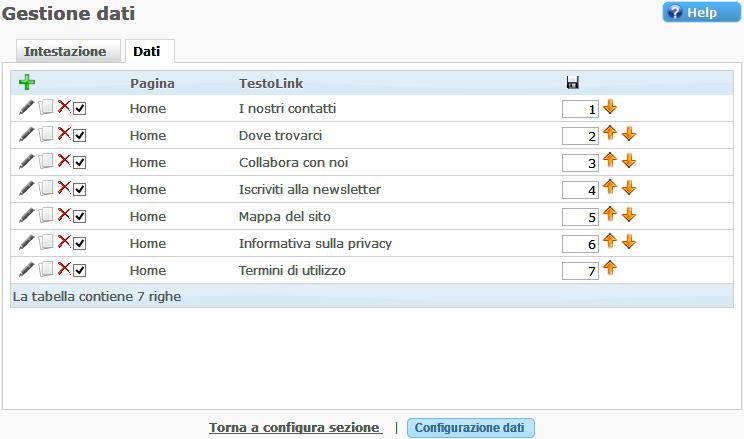Switch to the Intestazione tab
Image resolution: width=744 pixels, height=439 pixels.
tap(65, 52)
